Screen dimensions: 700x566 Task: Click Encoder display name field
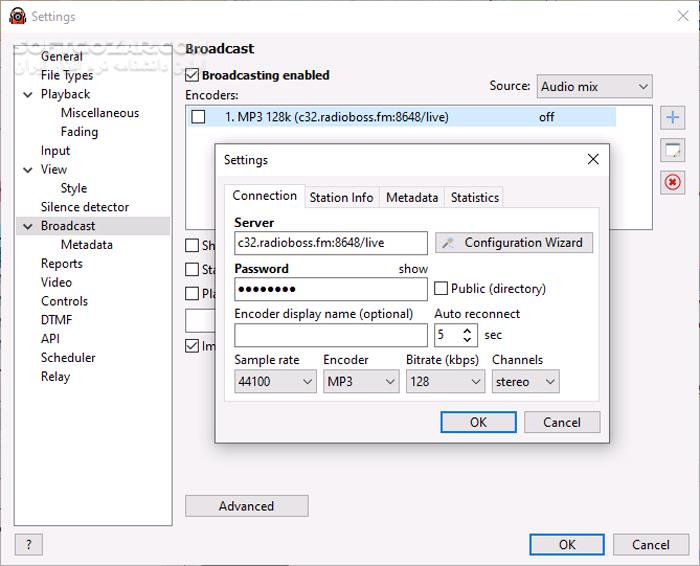pos(331,335)
